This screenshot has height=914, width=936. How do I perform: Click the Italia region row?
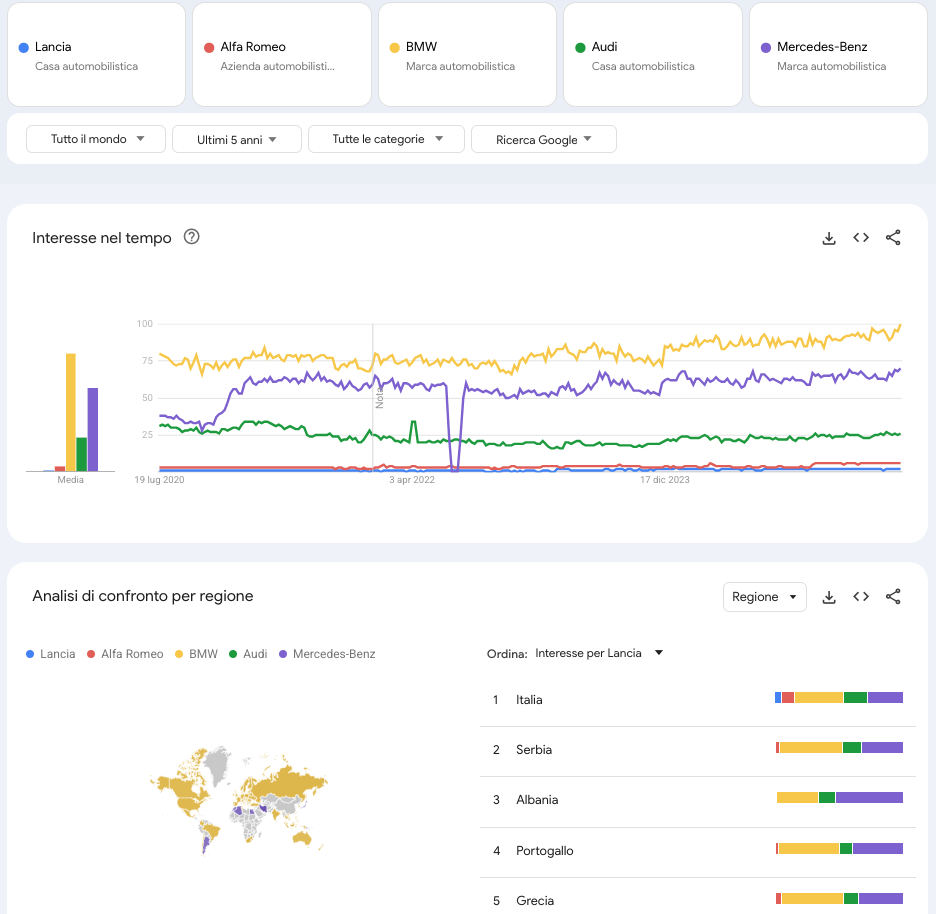(x=698, y=699)
